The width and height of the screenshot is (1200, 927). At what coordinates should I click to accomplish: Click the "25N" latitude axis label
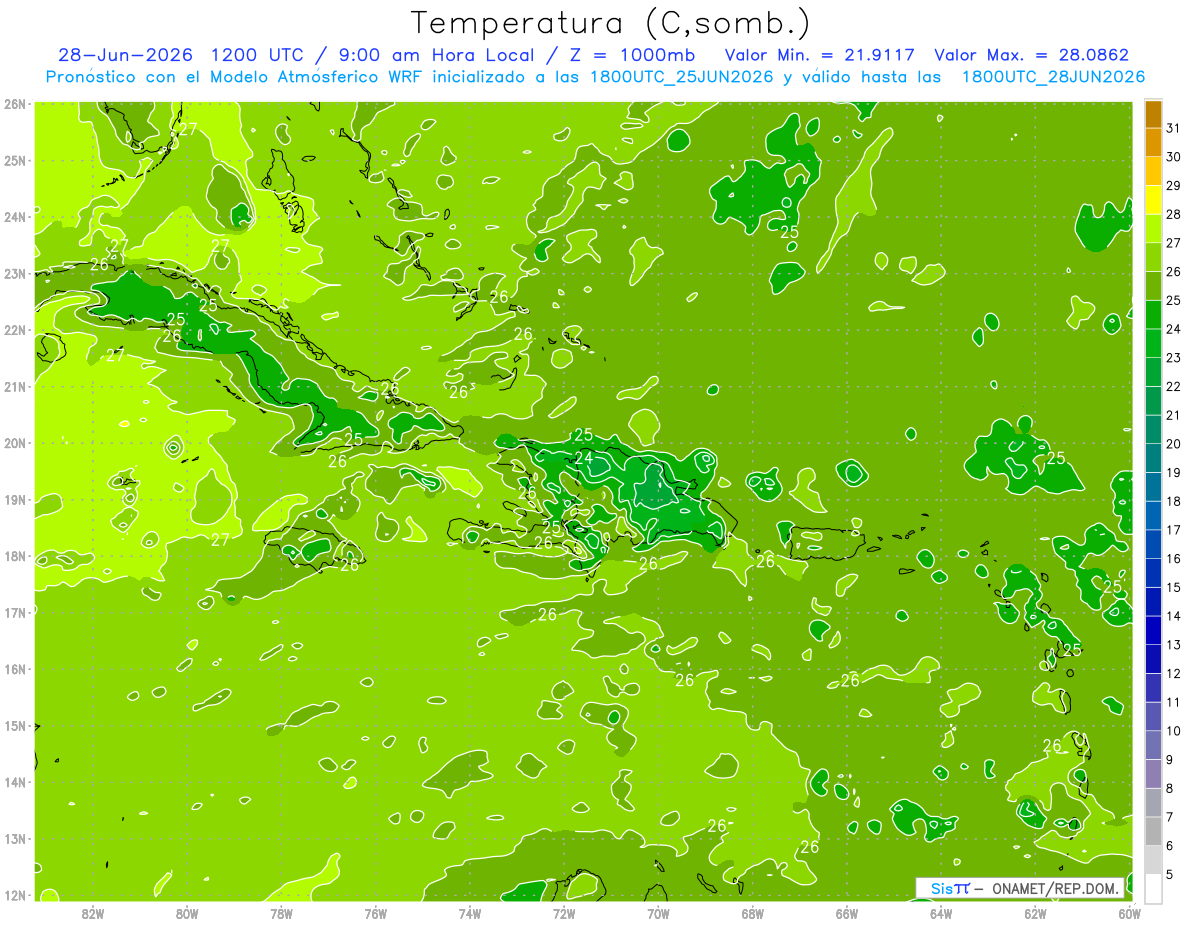click(x=15, y=160)
